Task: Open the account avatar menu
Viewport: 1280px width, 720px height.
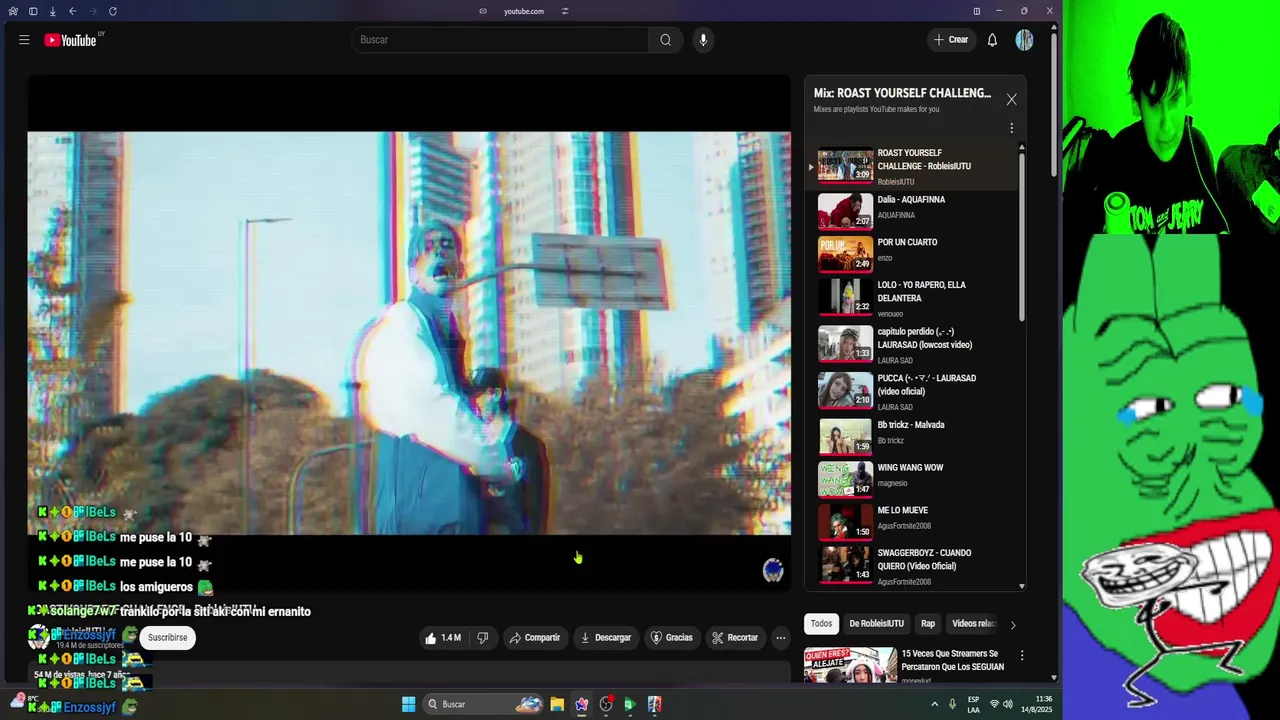Action: click(x=1024, y=40)
